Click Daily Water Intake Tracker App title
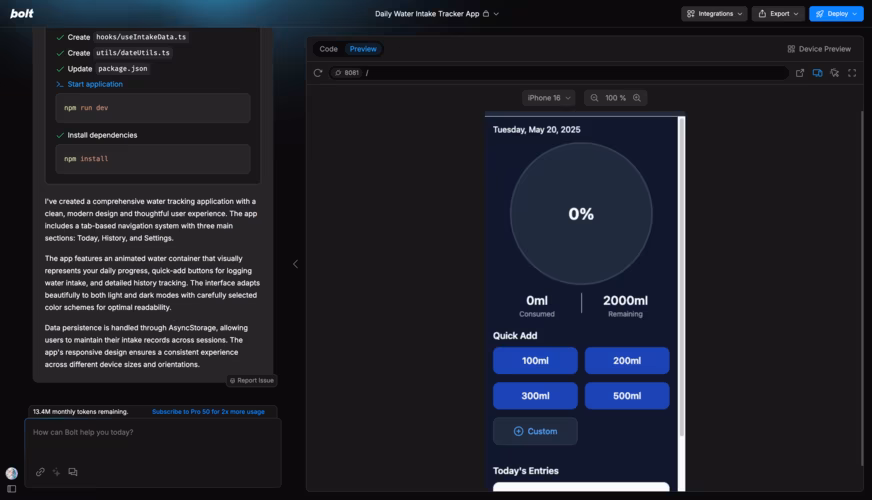 pyautogui.click(x=427, y=14)
